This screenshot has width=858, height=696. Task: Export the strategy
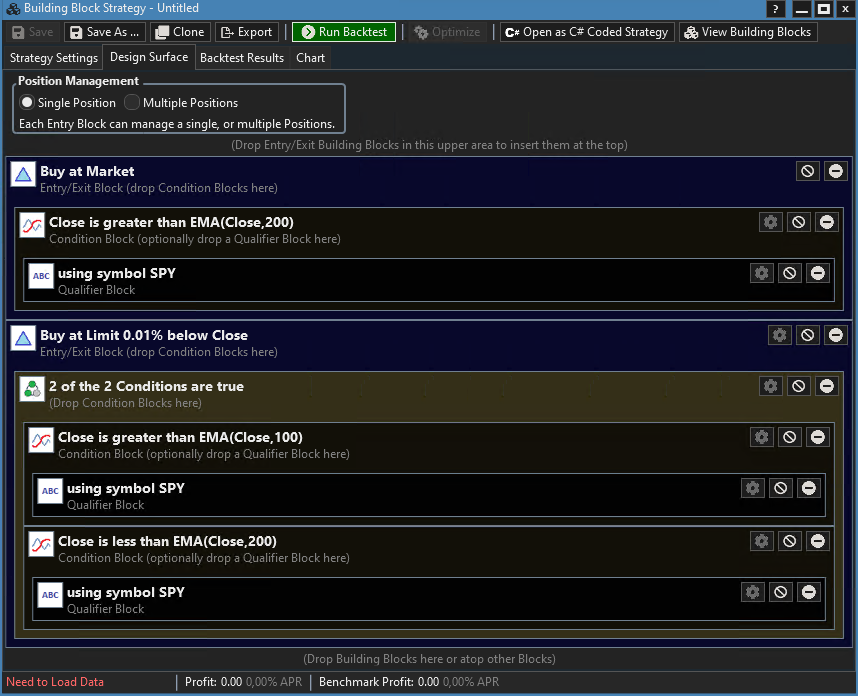coord(247,32)
